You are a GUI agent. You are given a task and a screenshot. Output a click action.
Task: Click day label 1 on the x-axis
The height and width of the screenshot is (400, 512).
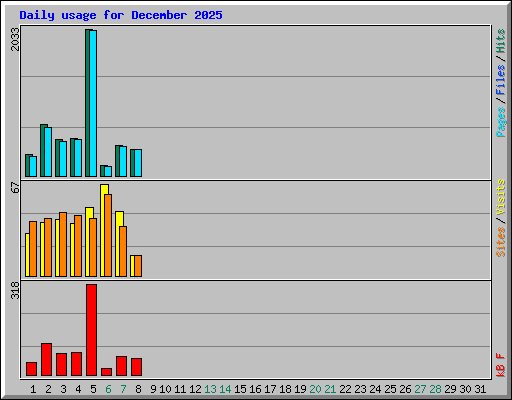[33, 389]
